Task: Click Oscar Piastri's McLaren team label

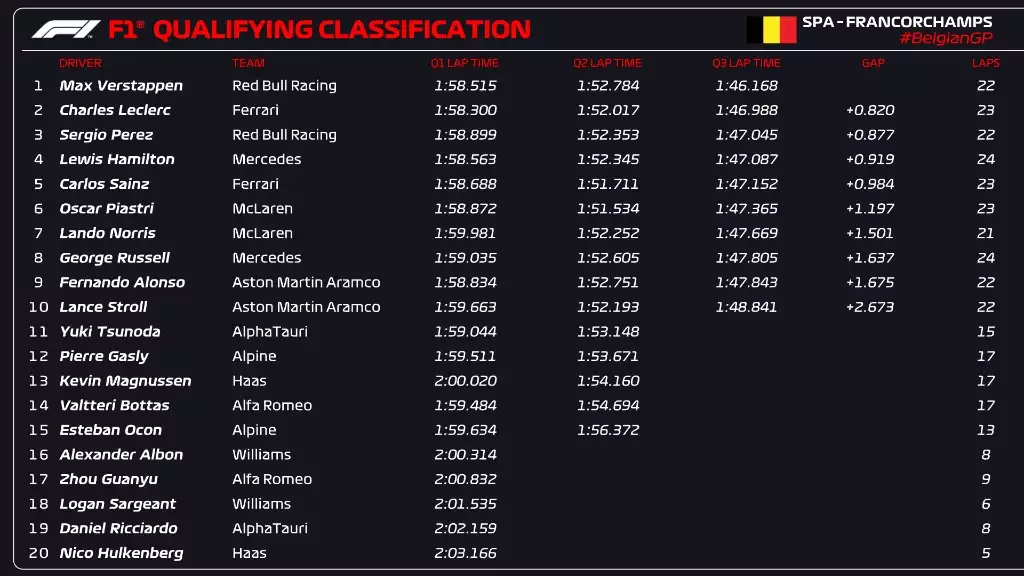Action: coord(262,208)
